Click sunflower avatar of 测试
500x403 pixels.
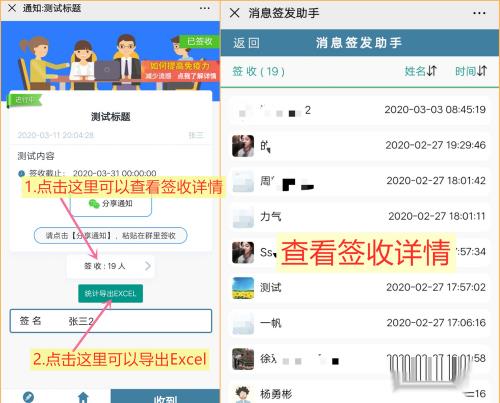click(243, 288)
